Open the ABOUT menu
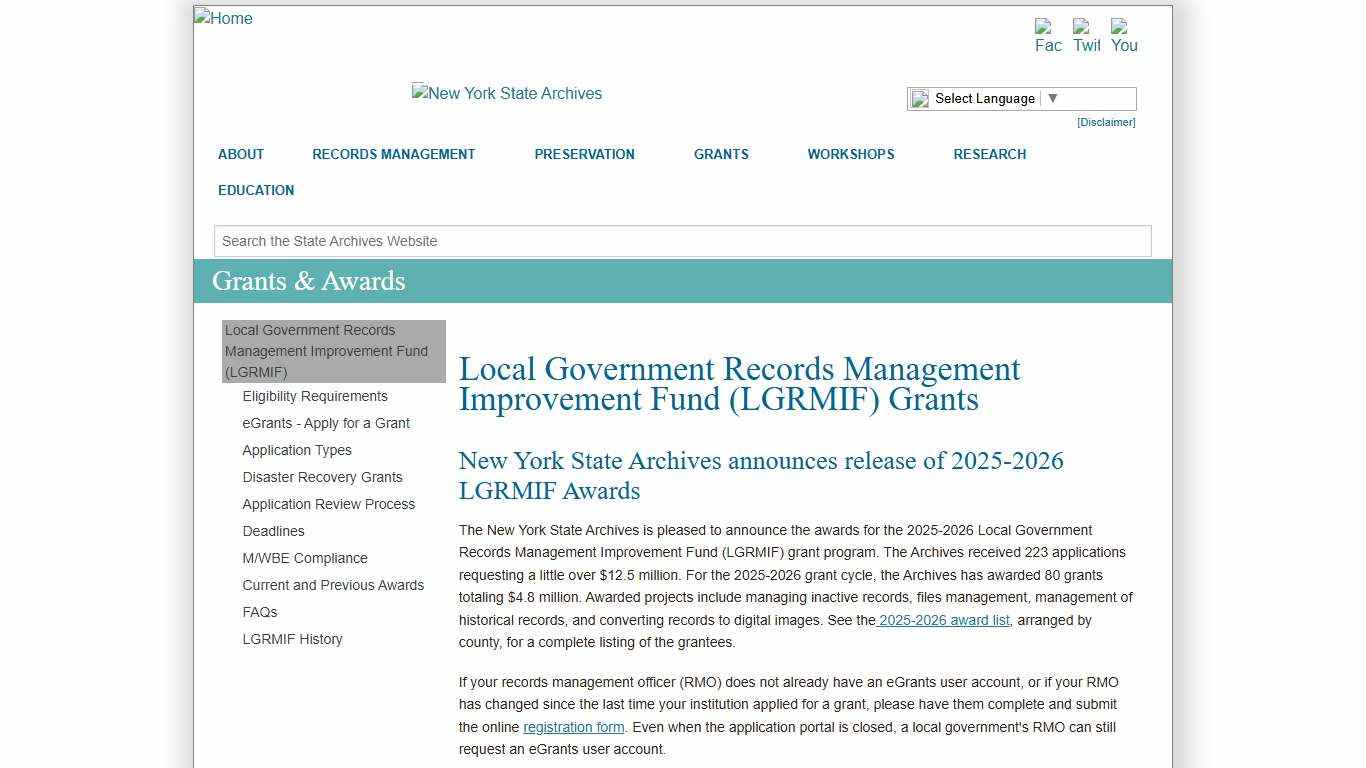This screenshot has height=768, width=1366. click(240, 154)
